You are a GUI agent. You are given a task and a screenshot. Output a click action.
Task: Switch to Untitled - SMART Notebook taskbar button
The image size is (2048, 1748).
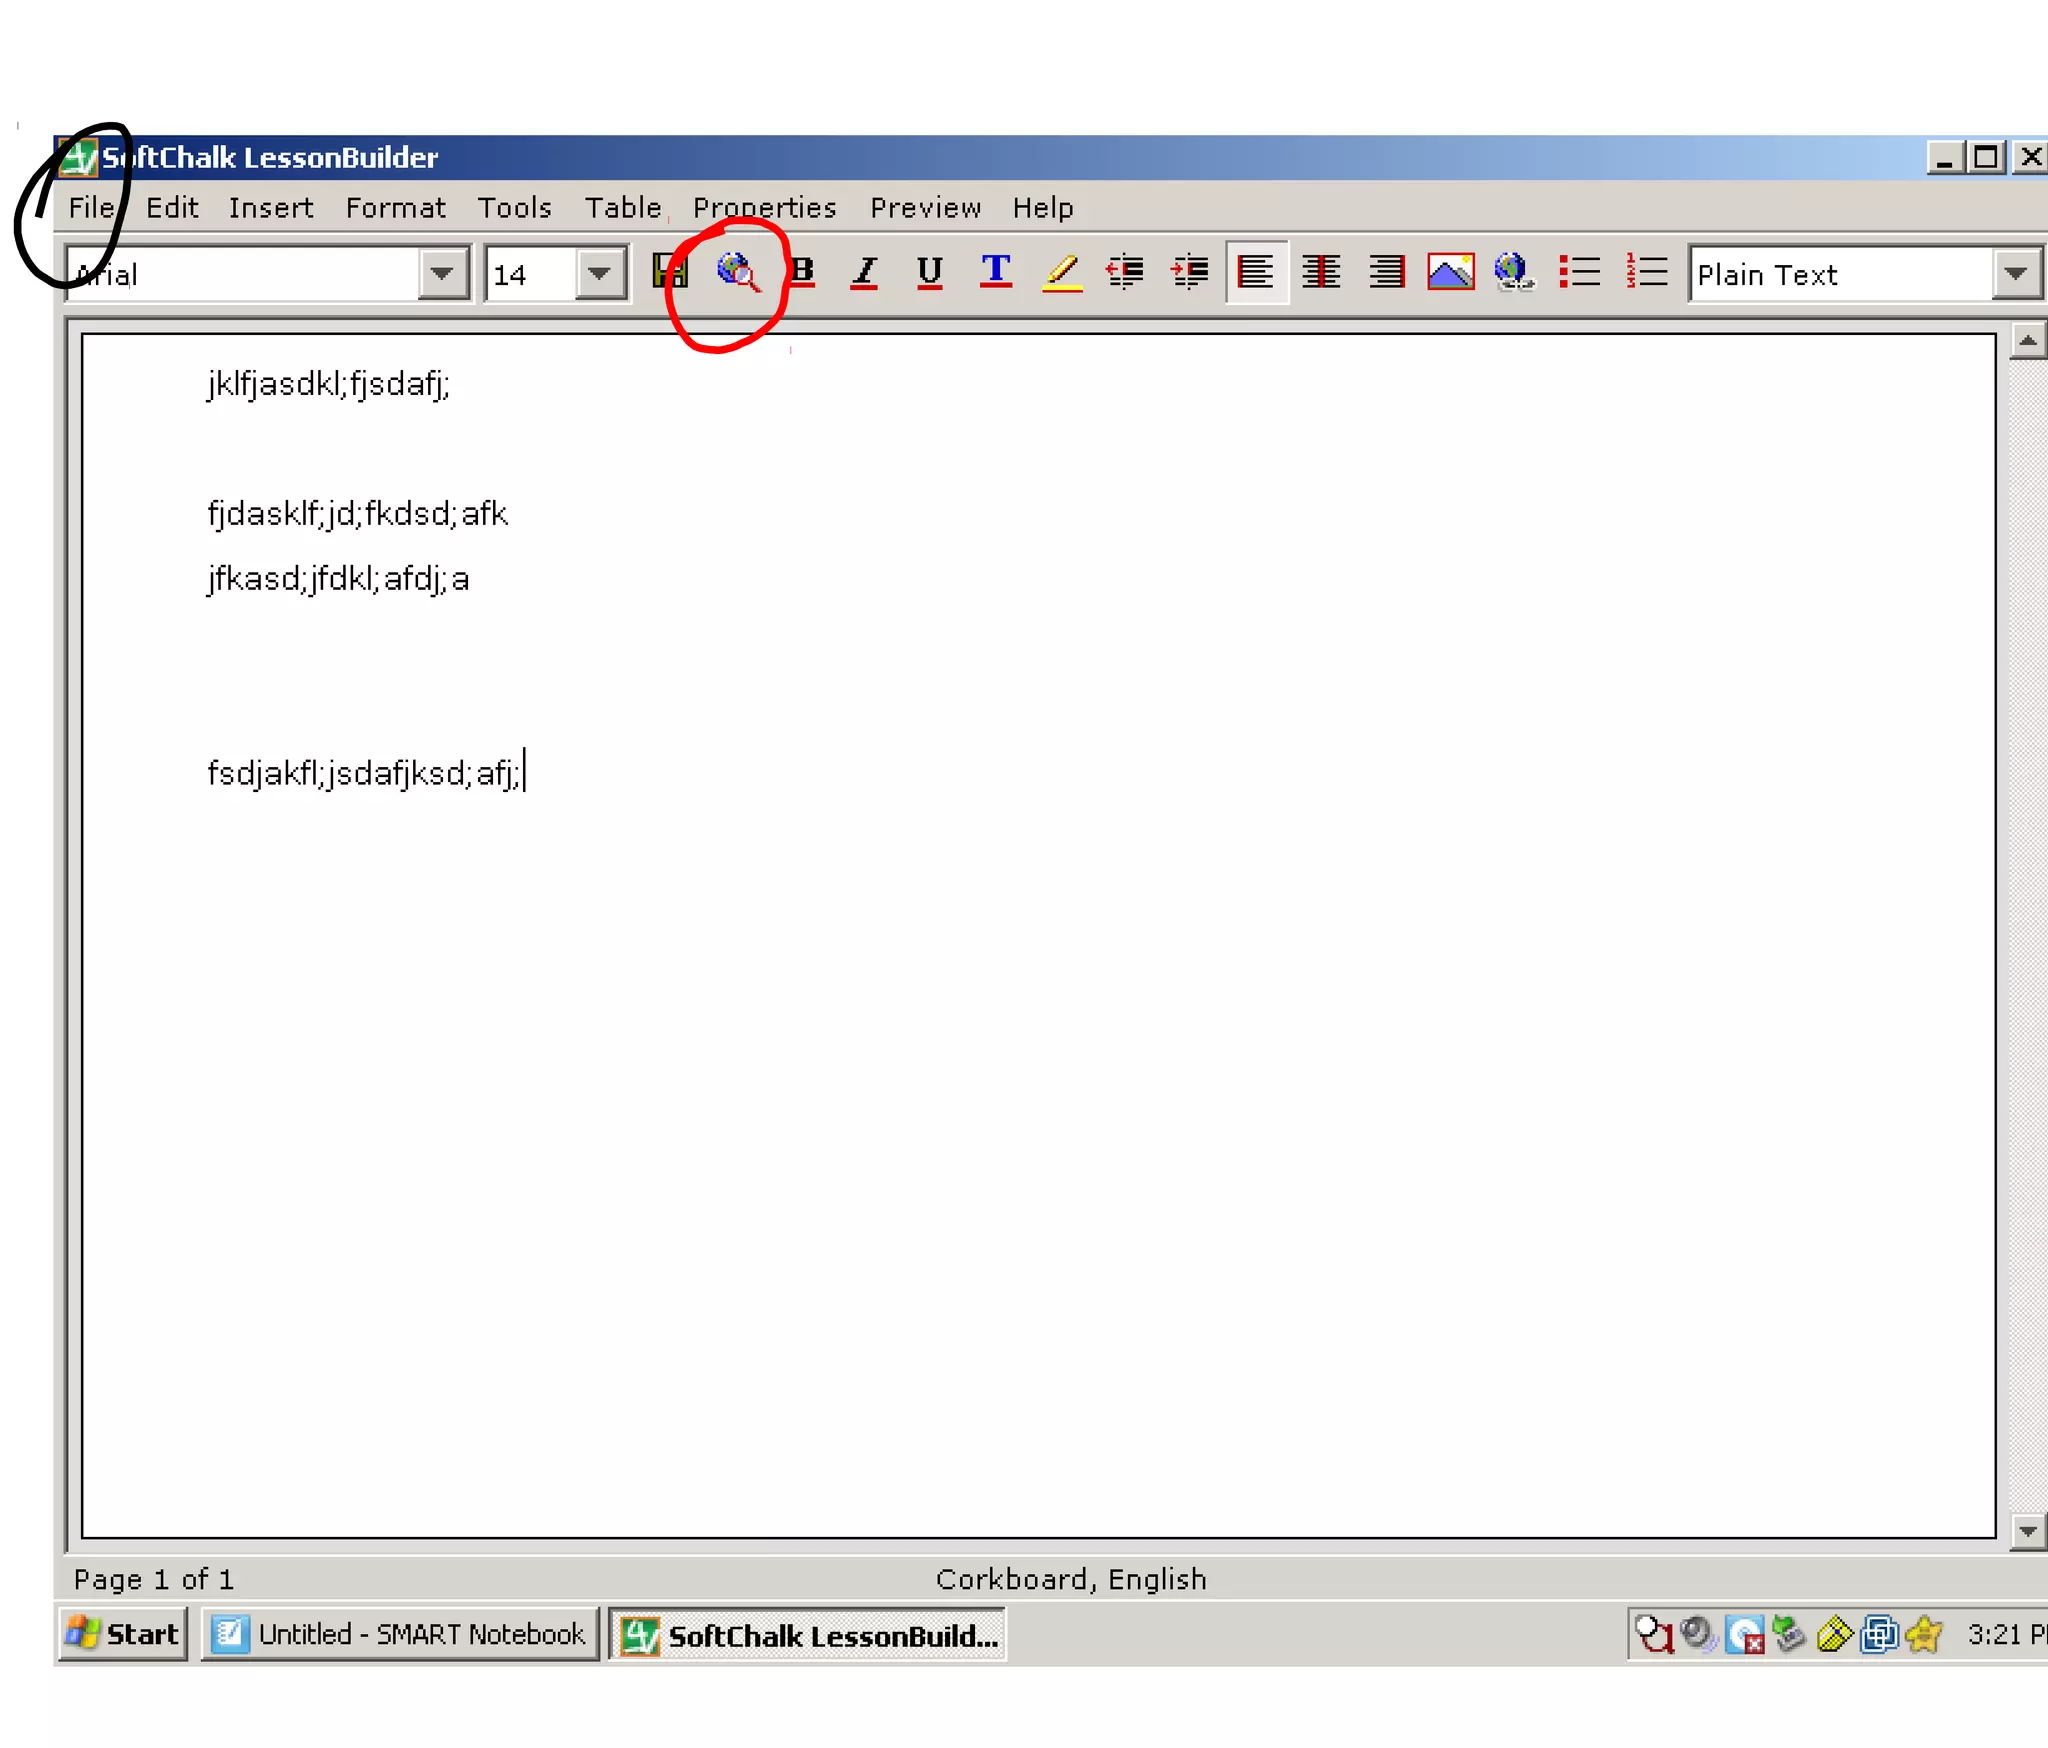tap(400, 1634)
